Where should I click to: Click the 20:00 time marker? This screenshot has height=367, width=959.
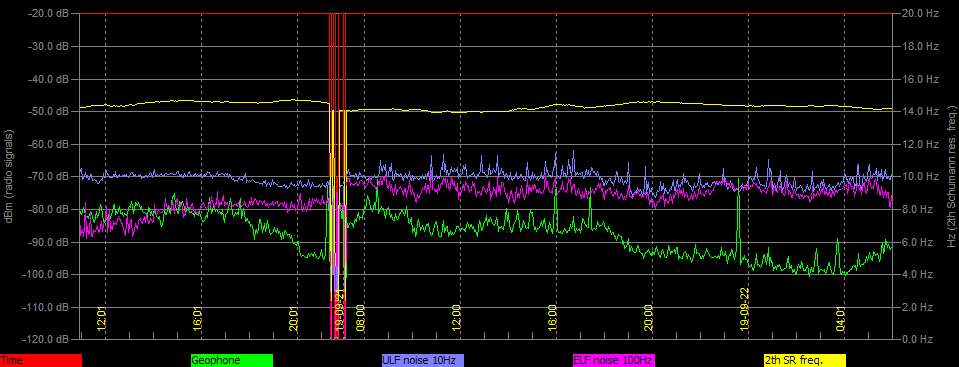(x=648, y=319)
